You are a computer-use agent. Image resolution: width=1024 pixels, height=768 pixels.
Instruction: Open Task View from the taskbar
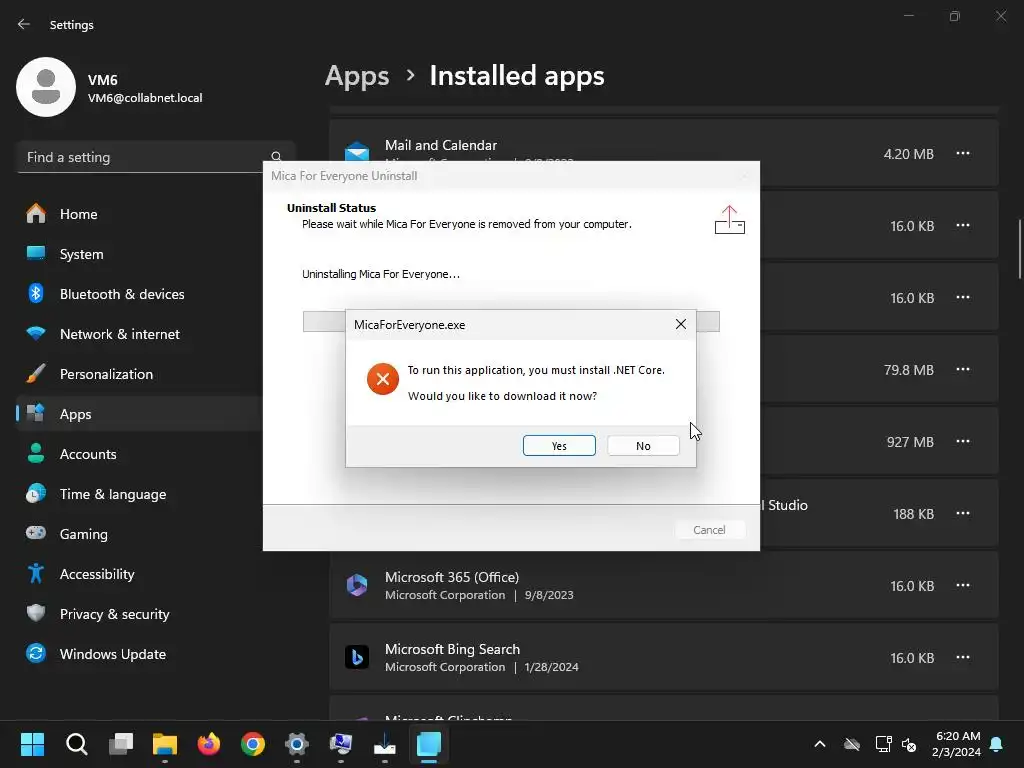pos(121,744)
